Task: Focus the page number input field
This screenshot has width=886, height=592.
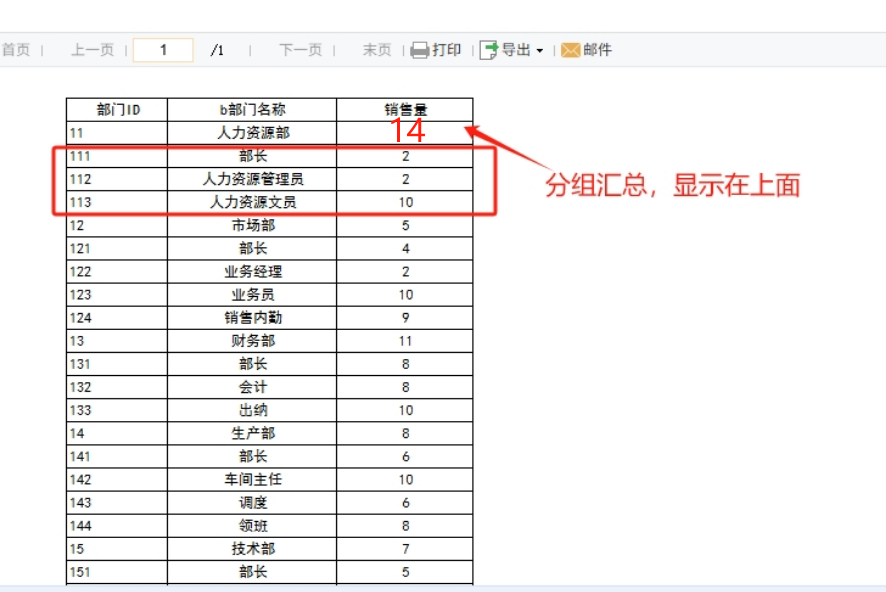Action: (163, 50)
